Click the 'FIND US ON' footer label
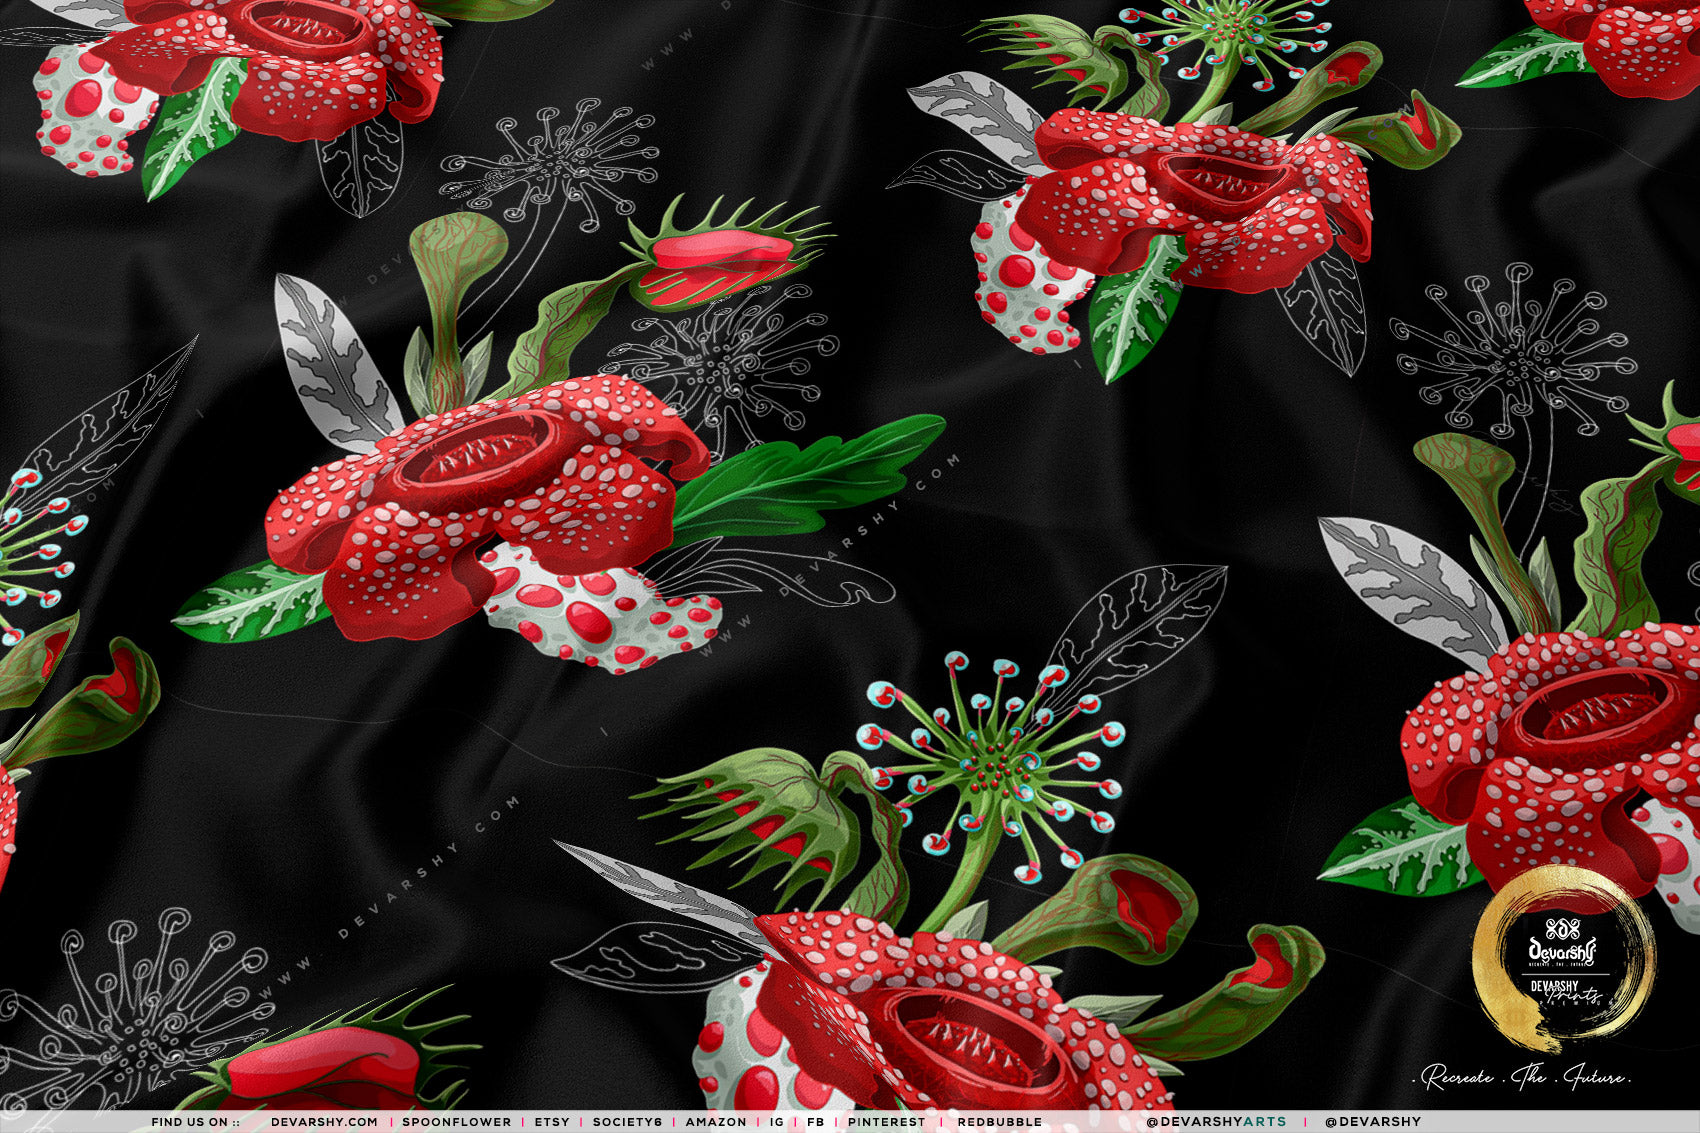 (195, 1122)
